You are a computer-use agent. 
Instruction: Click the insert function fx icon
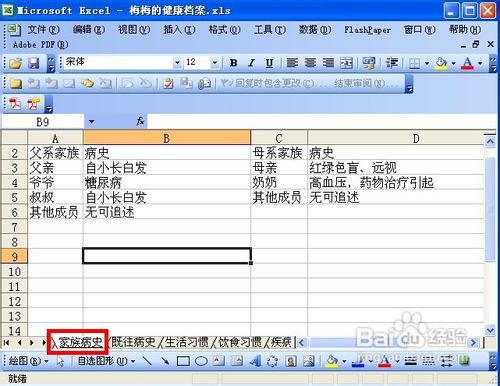(x=140, y=121)
